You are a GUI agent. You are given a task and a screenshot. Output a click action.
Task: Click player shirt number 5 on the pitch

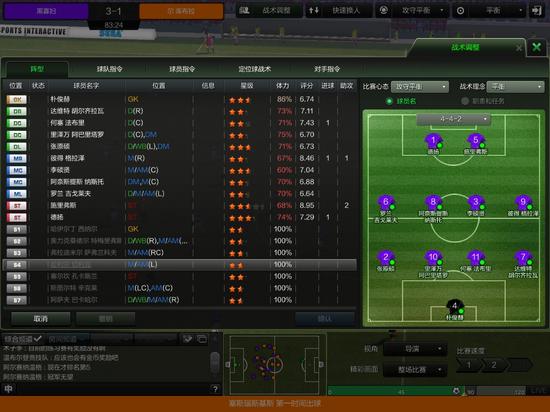point(475,141)
